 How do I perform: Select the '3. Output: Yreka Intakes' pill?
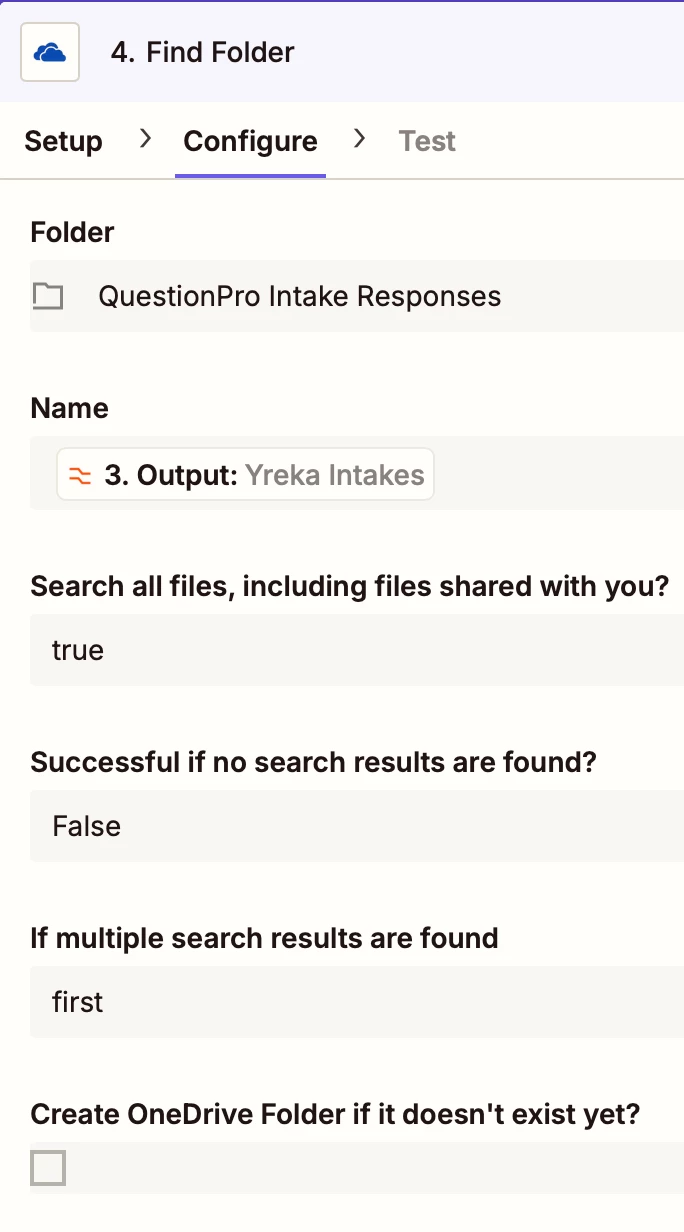(246, 474)
